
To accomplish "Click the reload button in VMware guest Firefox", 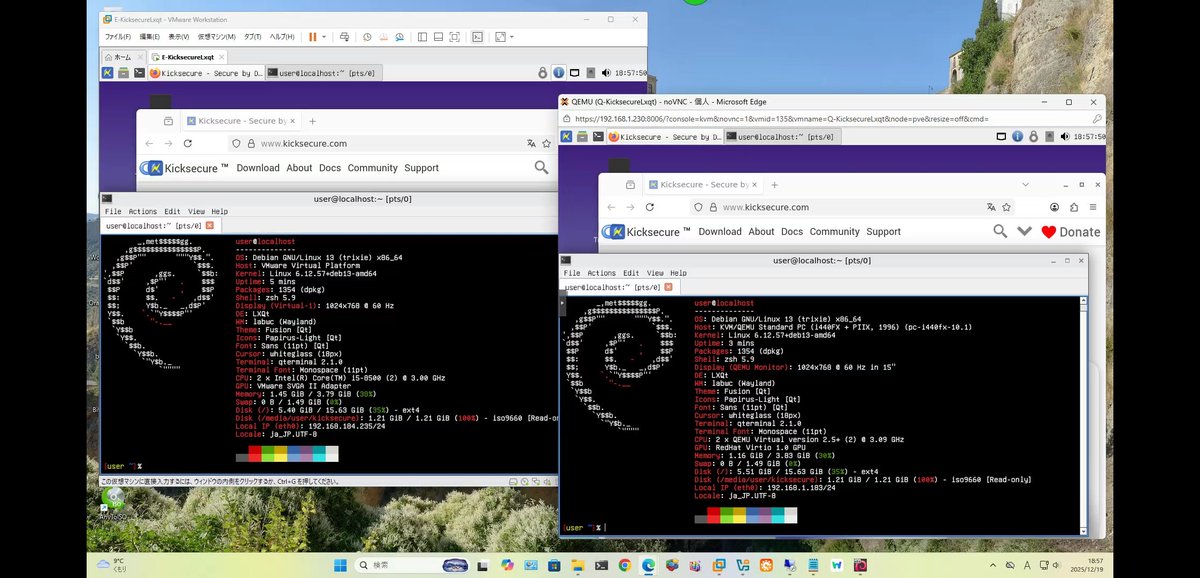I will pyautogui.click(x=187, y=144).
